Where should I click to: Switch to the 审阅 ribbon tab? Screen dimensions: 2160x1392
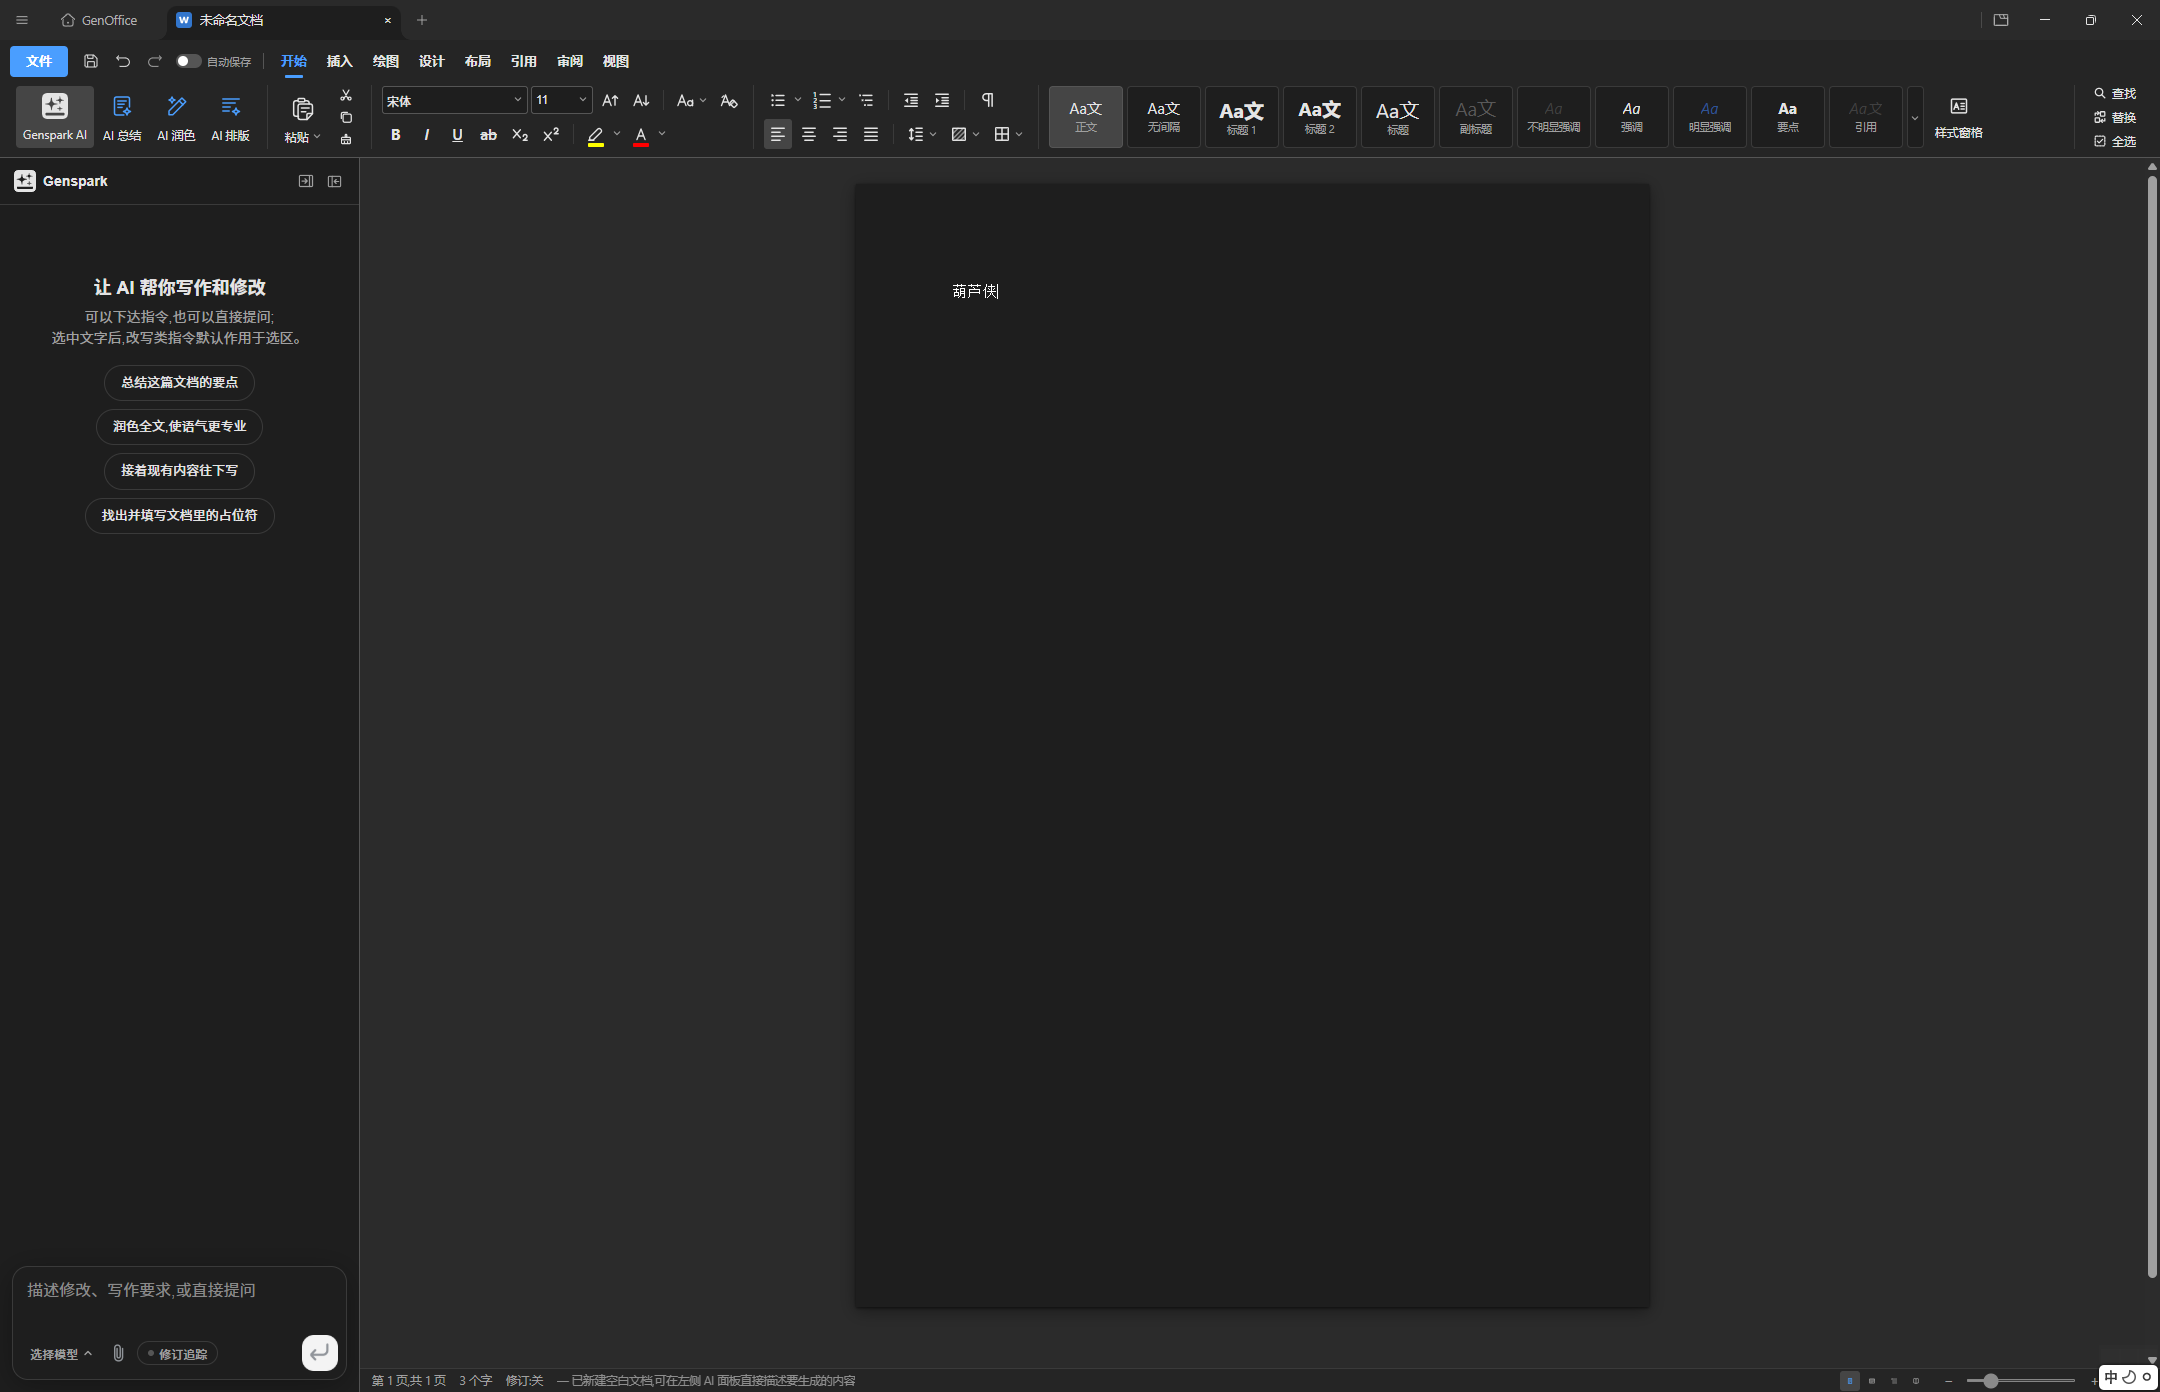click(570, 61)
